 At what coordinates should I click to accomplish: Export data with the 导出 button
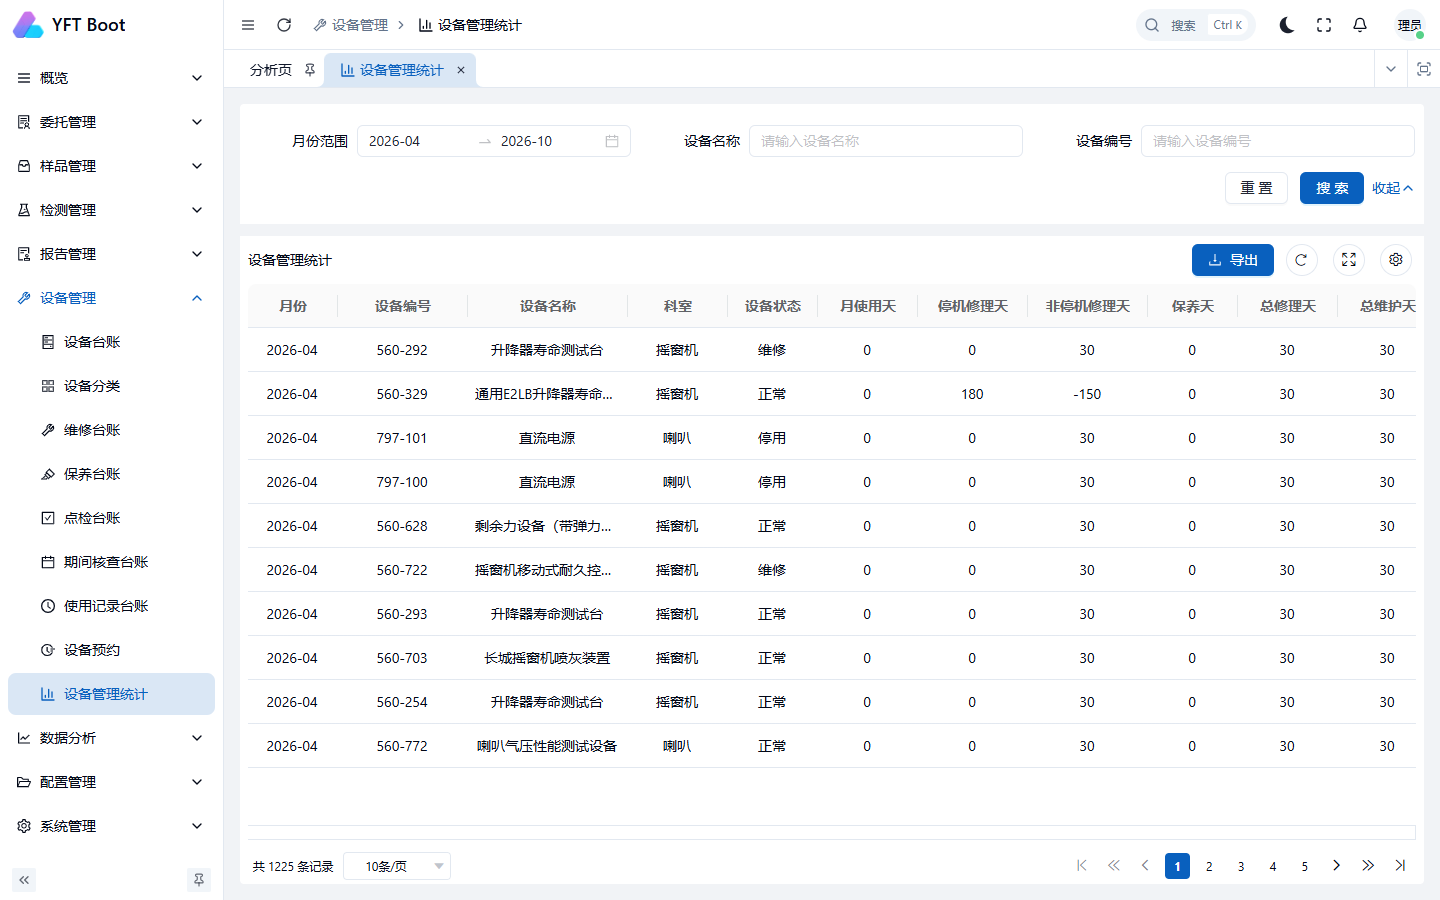1233,260
